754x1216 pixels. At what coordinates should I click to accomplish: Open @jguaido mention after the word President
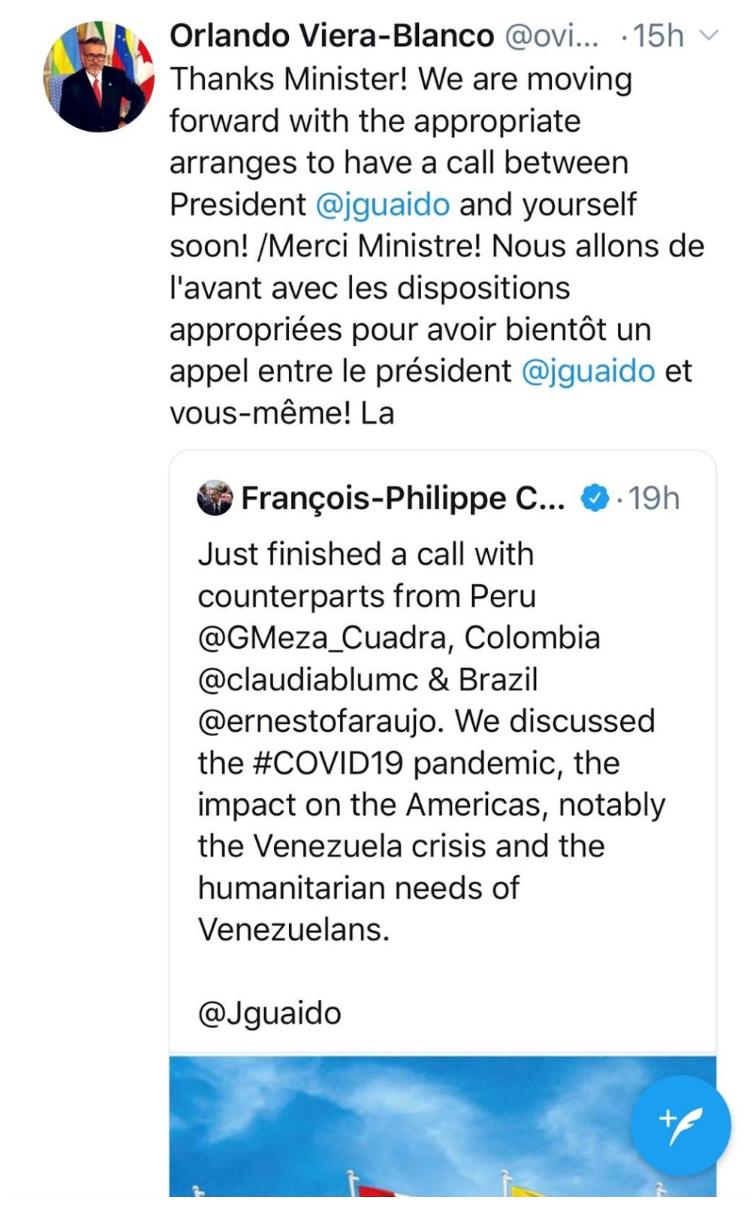(x=382, y=204)
